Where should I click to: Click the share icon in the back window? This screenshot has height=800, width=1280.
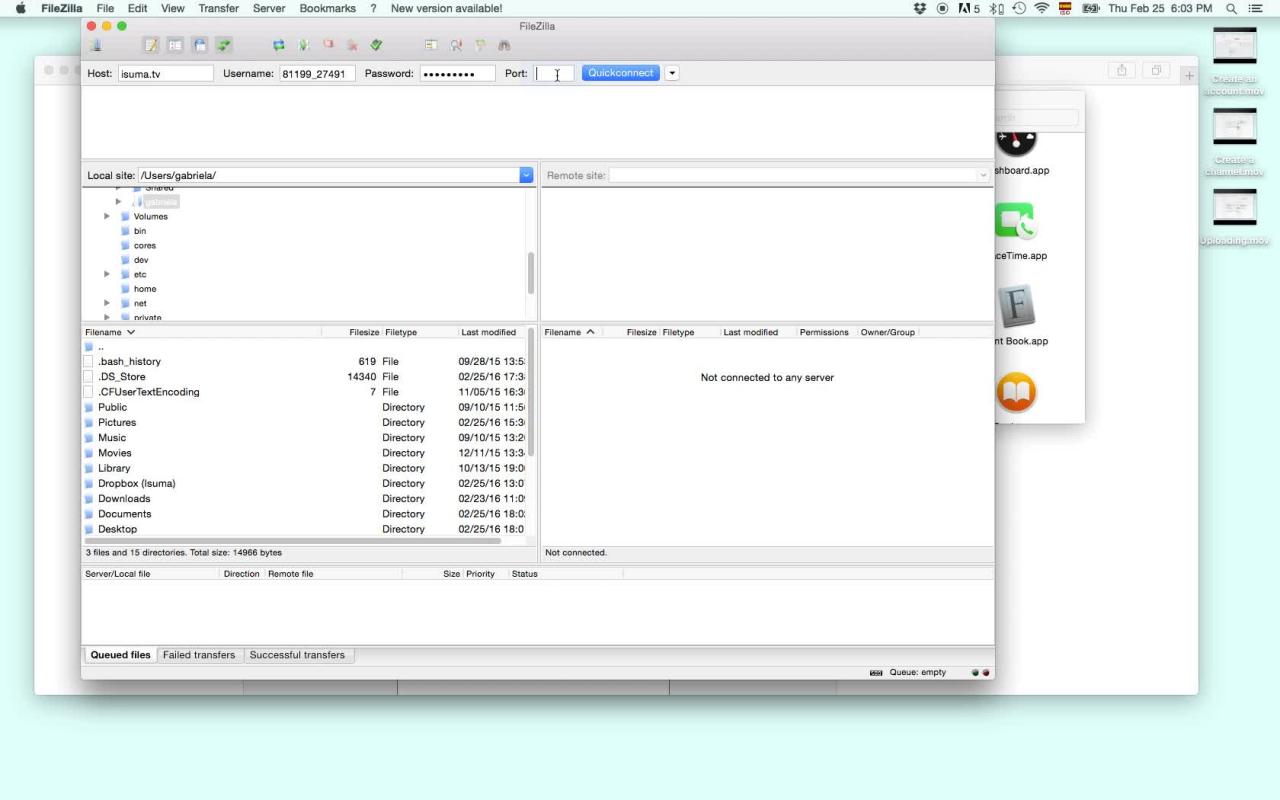pos(1121,70)
